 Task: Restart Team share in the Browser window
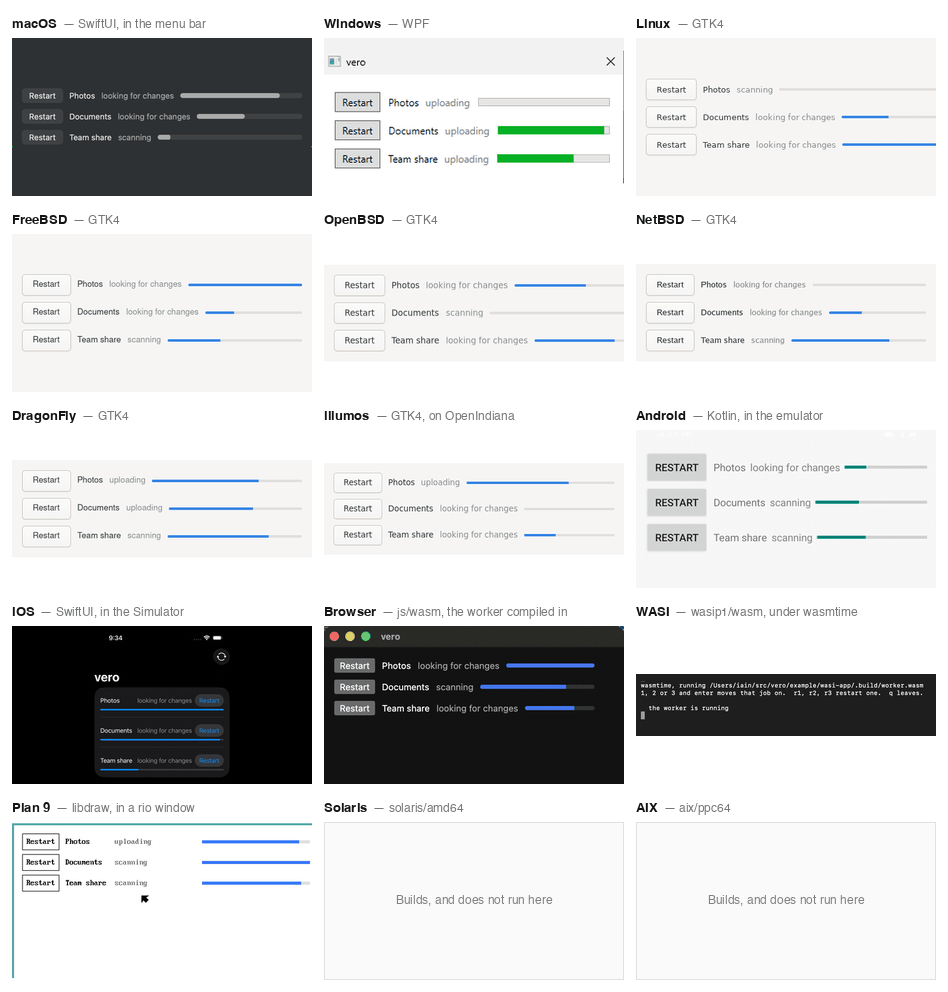(354, 709)
